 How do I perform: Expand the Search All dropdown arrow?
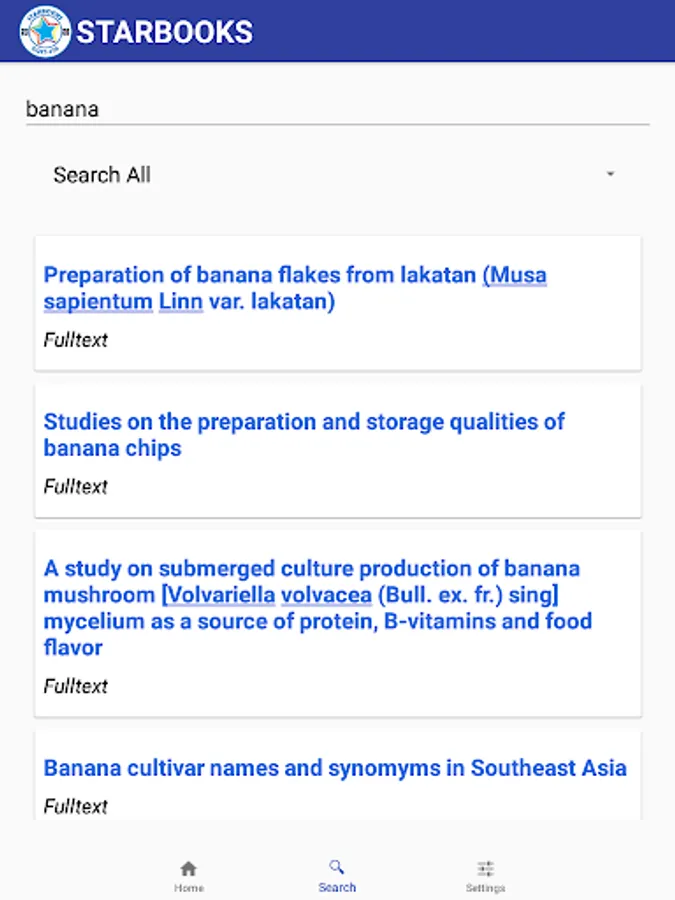[610, 175]
